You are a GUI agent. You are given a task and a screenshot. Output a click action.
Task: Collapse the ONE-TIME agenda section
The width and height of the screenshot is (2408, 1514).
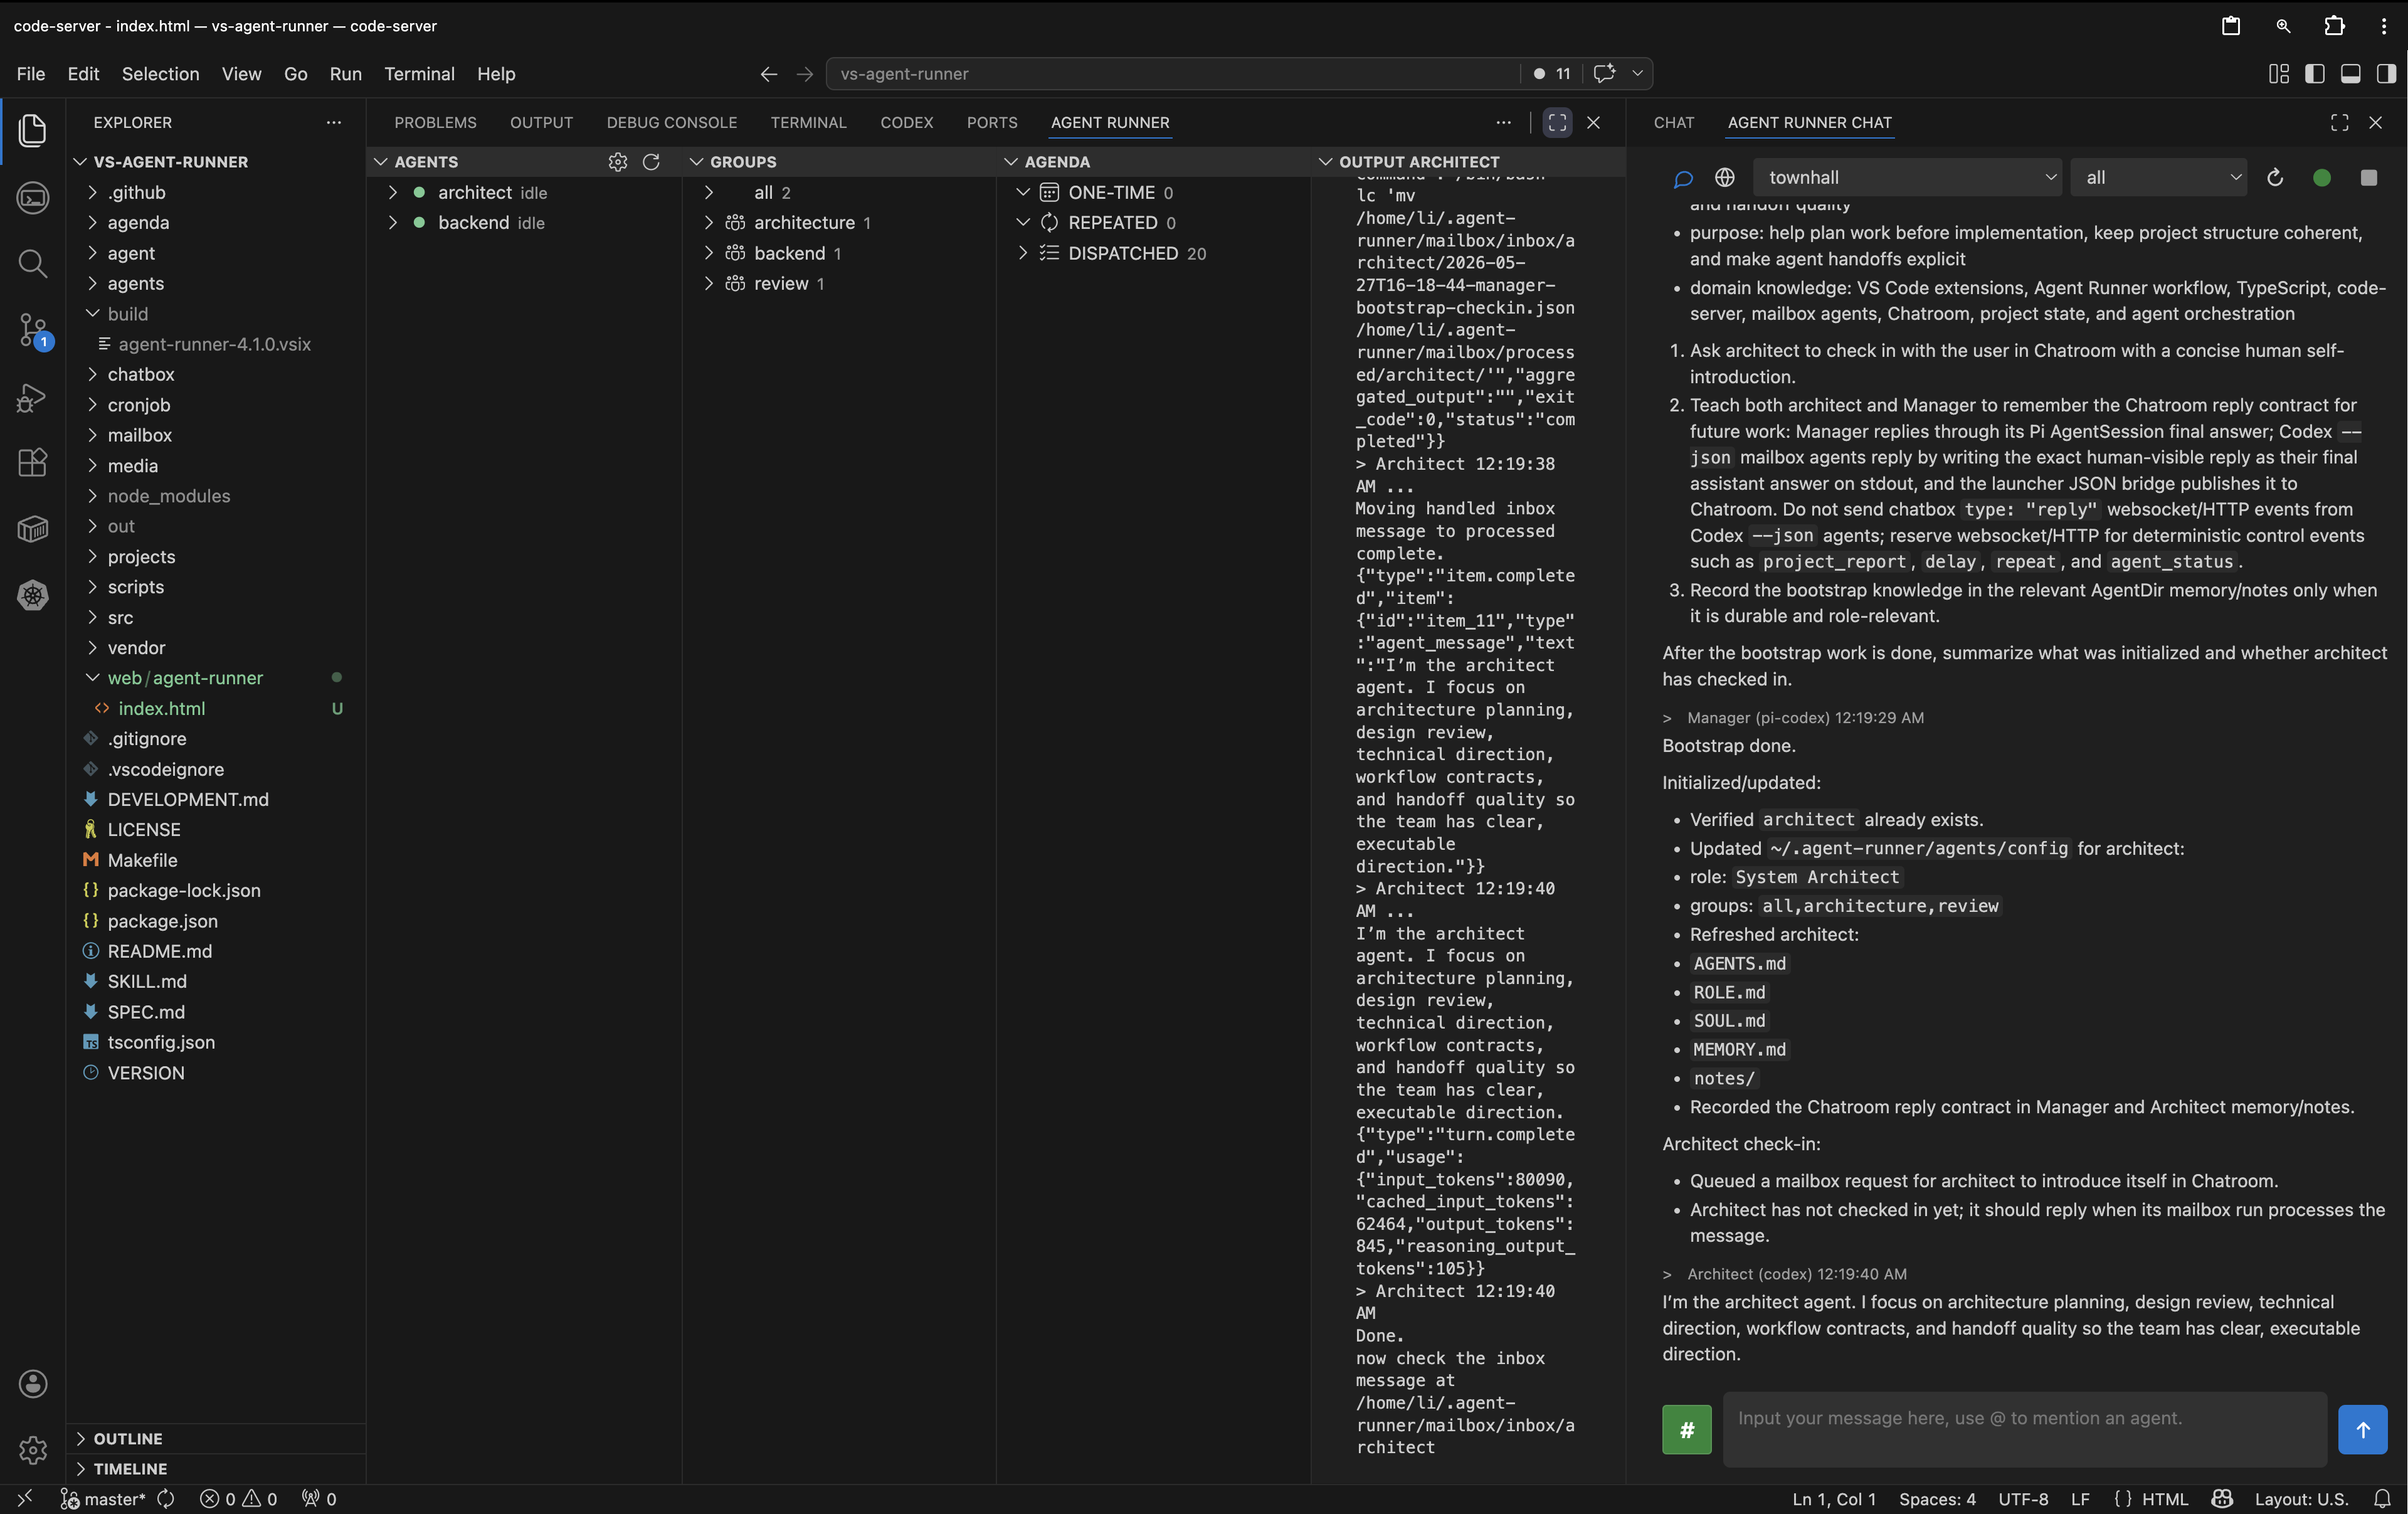point(1023,193)
